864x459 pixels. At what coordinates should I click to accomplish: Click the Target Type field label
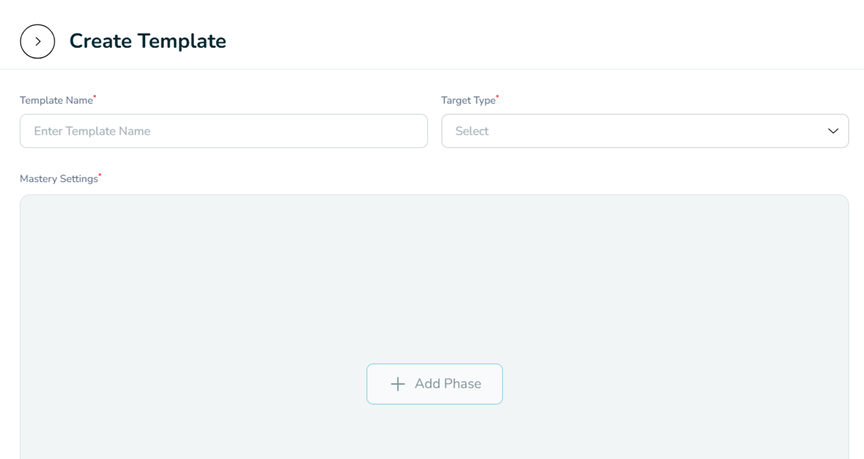click(468, 100)
